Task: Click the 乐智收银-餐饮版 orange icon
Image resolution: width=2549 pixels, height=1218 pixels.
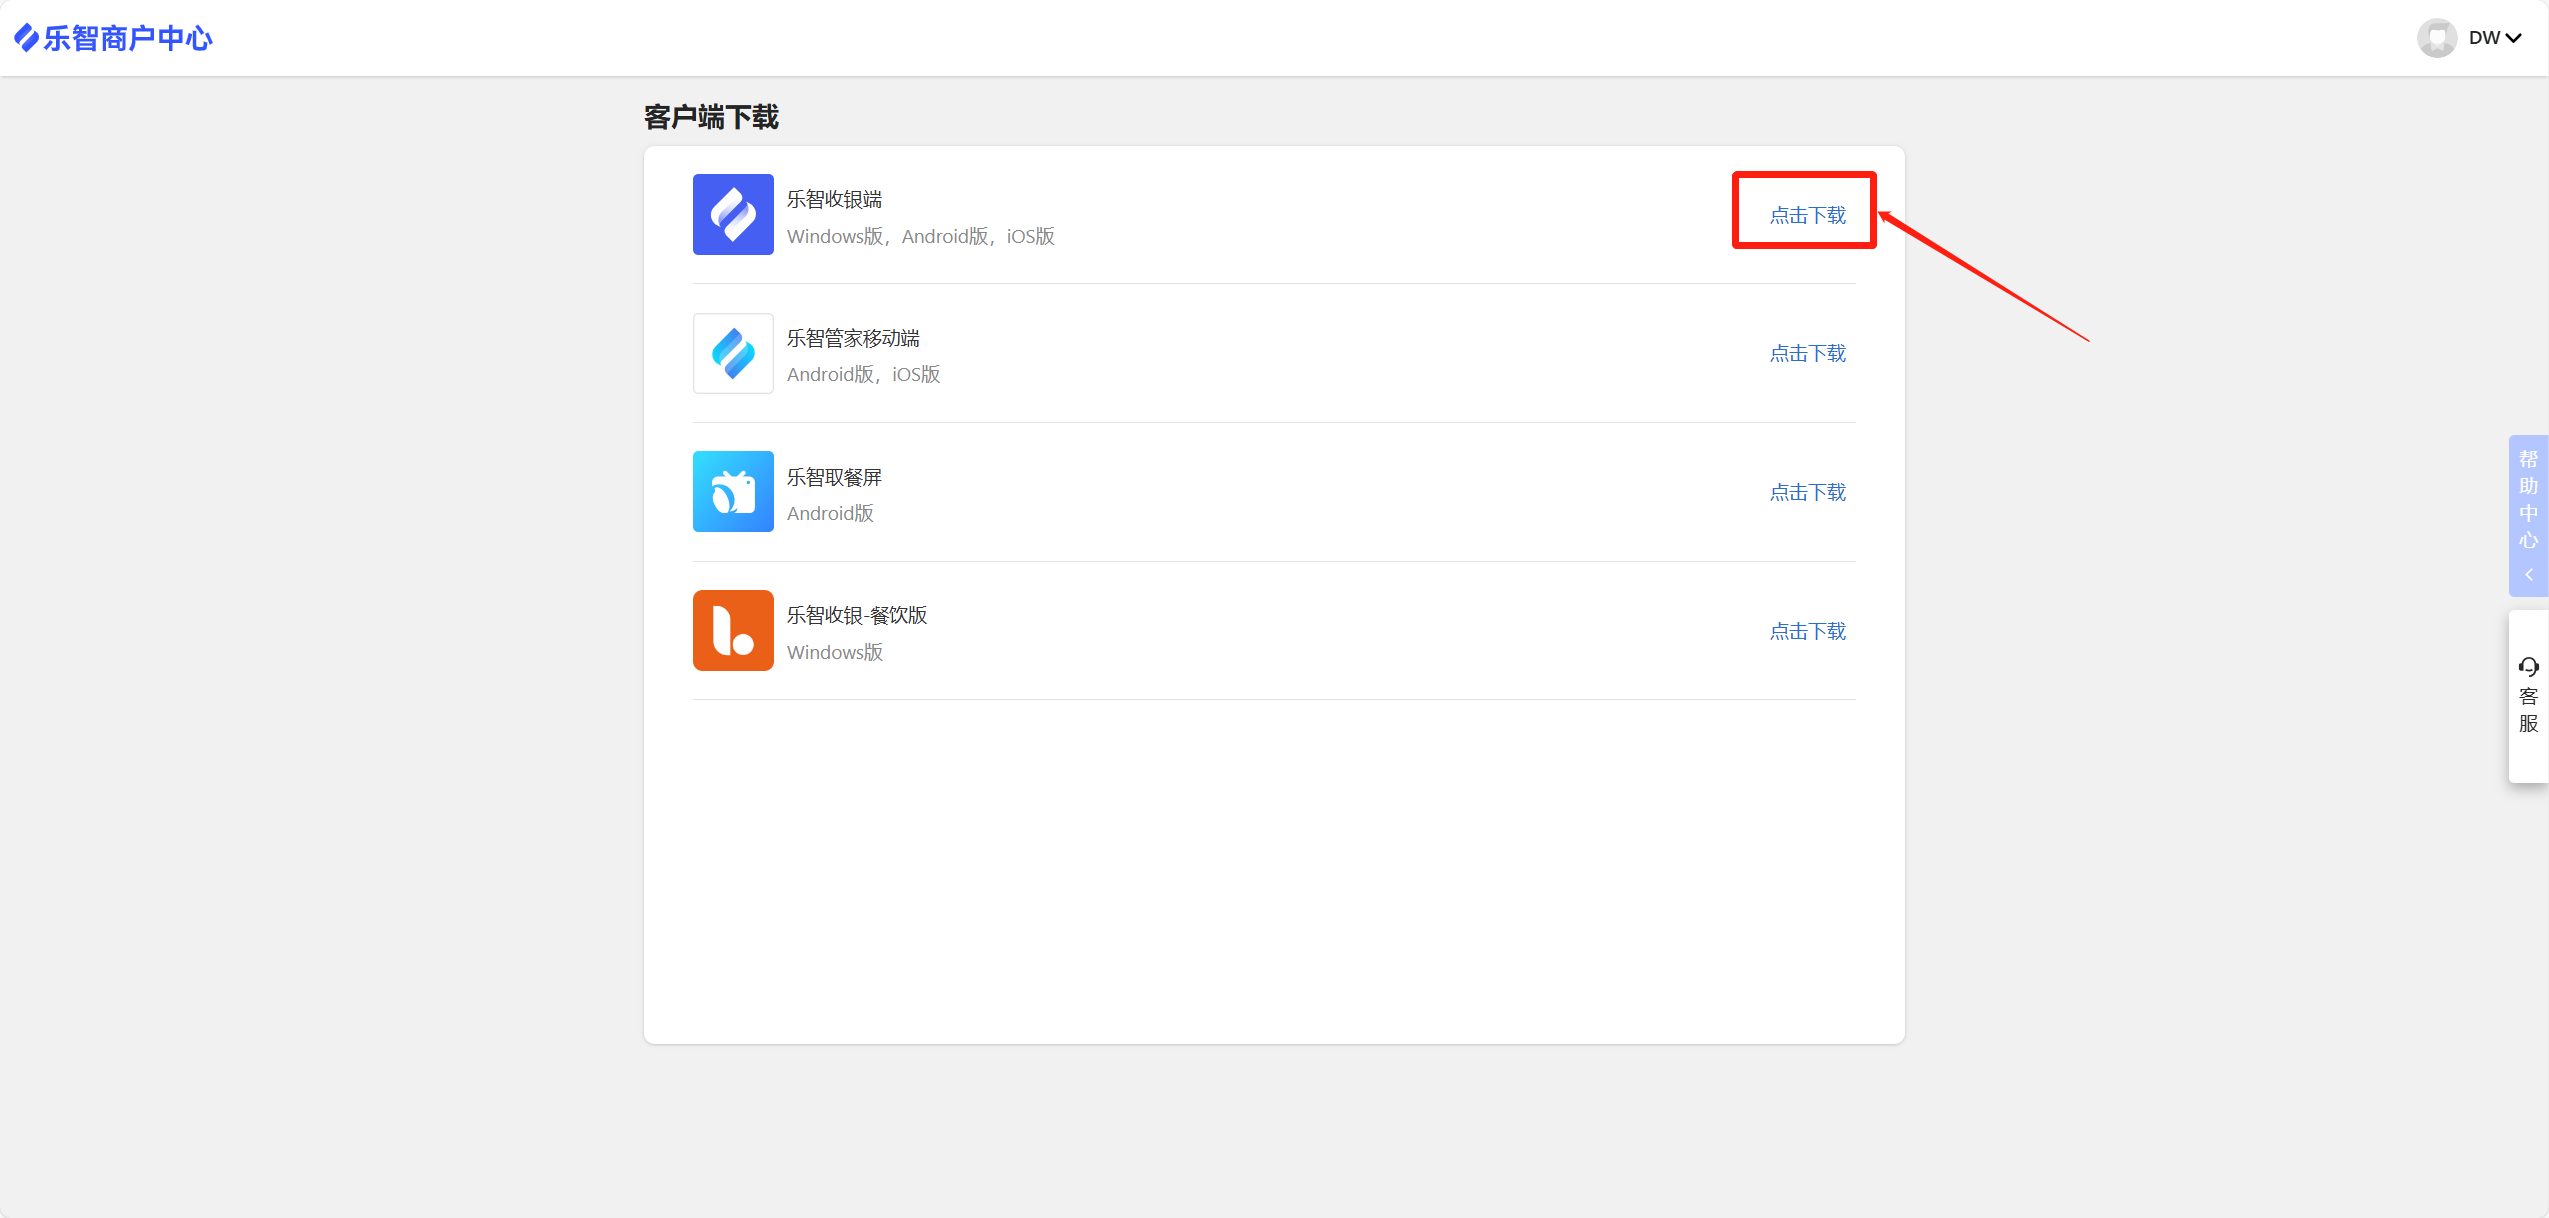Action: click(733, 630)
